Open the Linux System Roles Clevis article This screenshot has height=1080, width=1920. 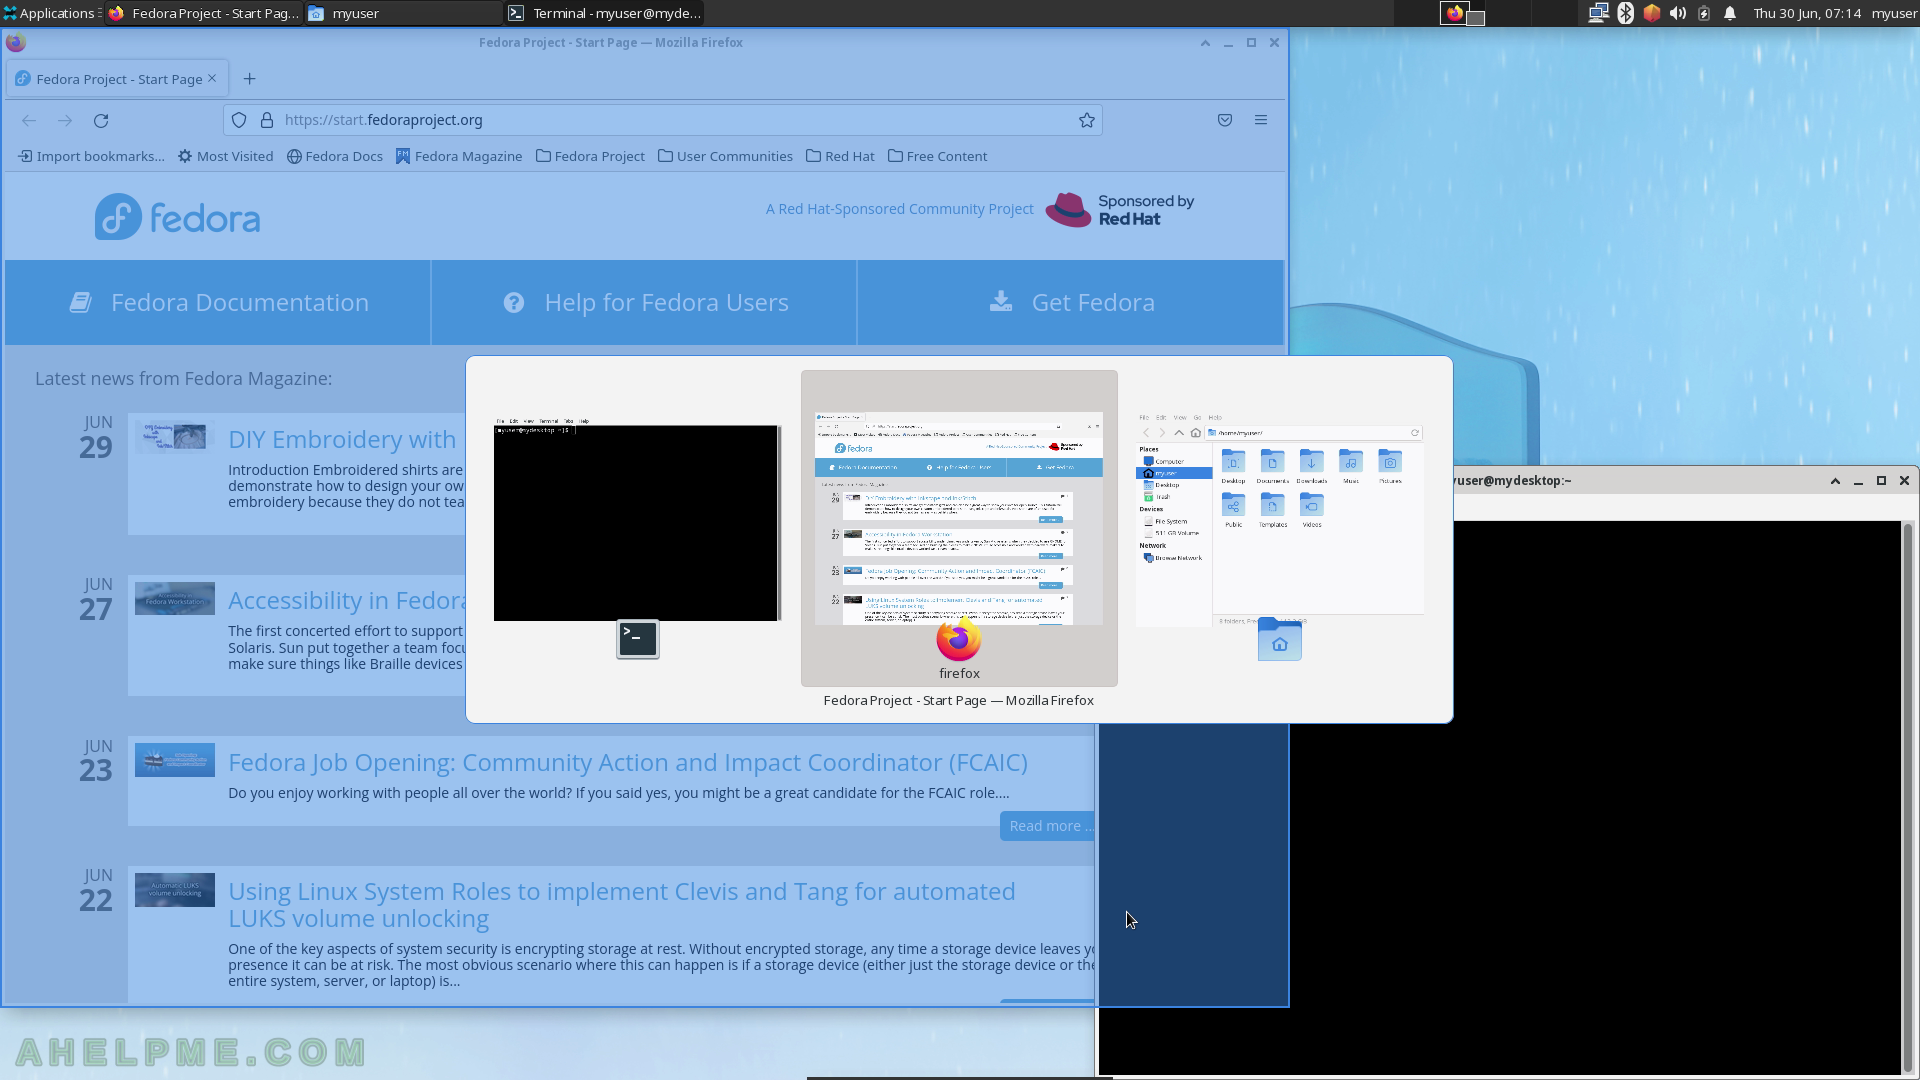(x=621, y=905)
